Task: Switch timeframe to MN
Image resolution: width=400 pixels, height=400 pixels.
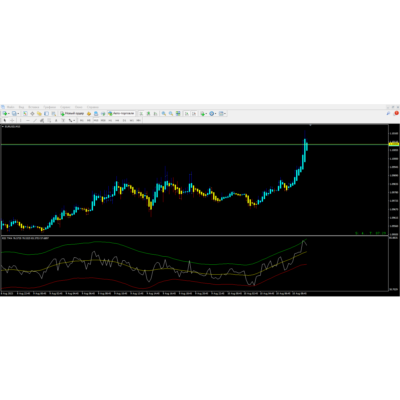Action: click(x=138, y=120)
